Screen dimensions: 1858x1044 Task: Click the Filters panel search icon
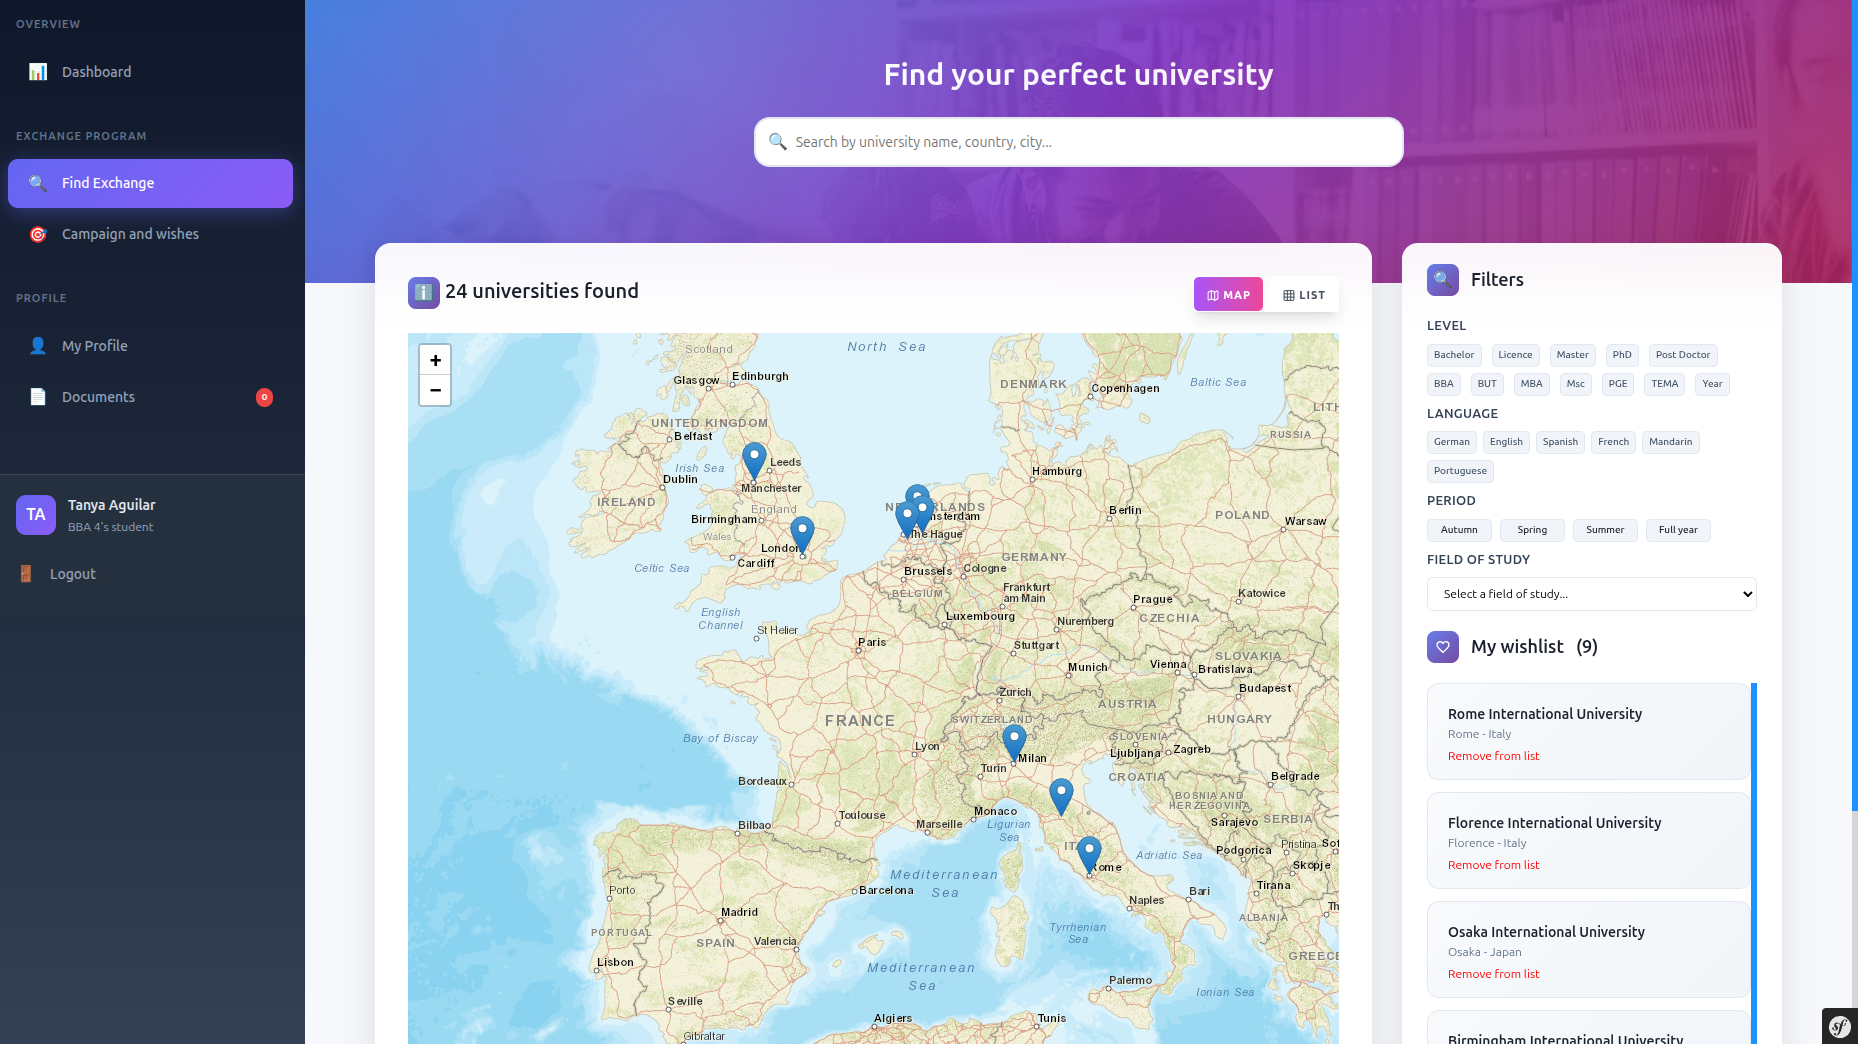pos(1443,280)
